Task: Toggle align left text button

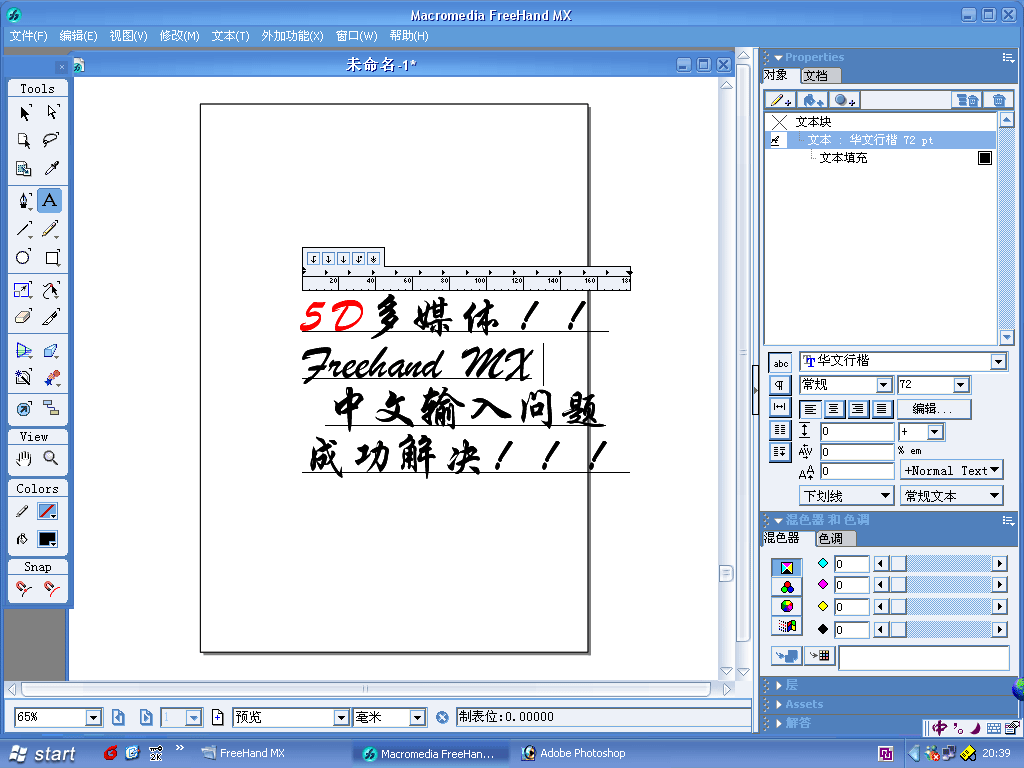Action: pos(810,409)
